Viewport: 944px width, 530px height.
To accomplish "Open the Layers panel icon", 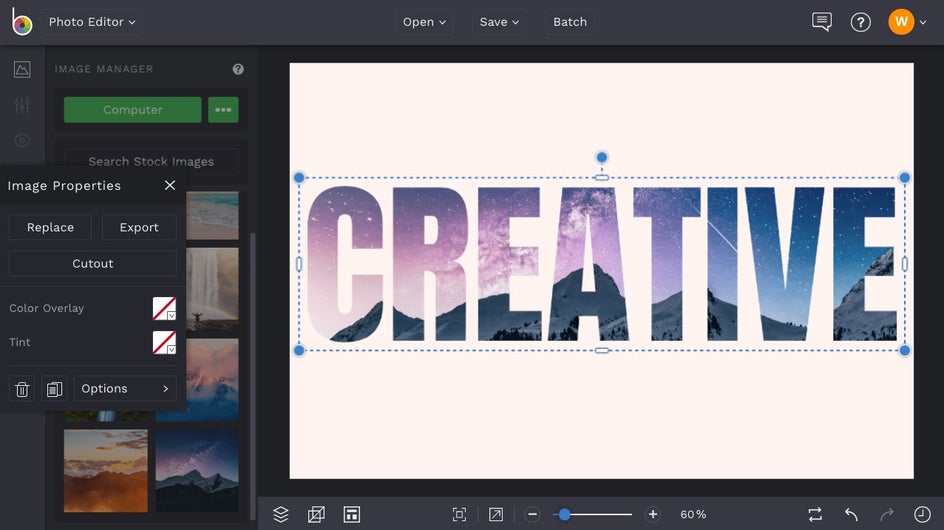I will point(281,514).
